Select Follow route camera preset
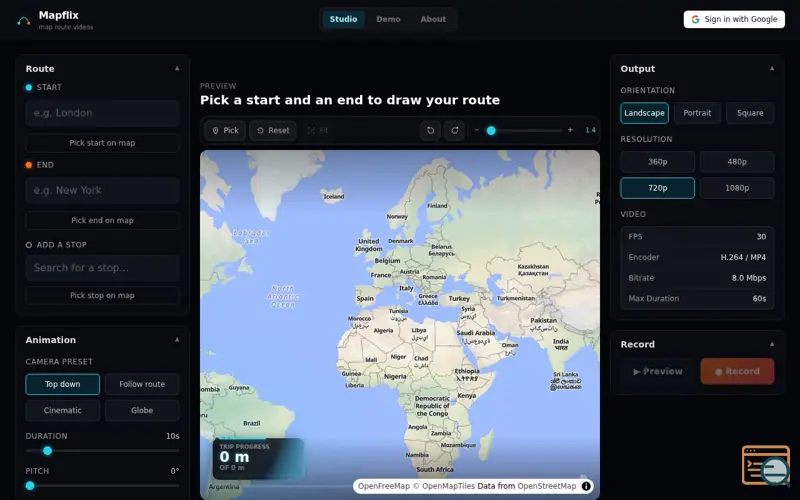Image resolution: width=800 pixels, height=500 pixels. pos(142,384)
